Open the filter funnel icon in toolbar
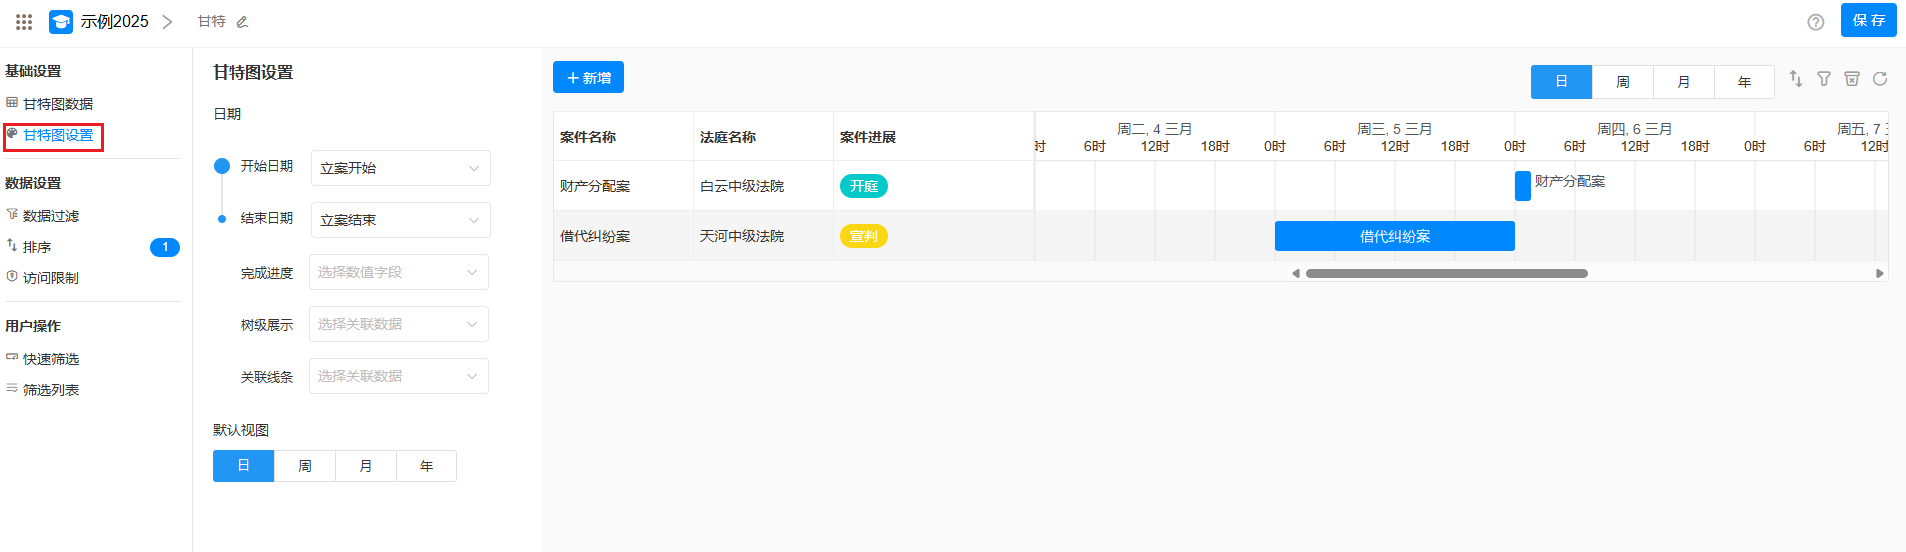This screenshot has width=1906, height=552. tap(1824, 79)
